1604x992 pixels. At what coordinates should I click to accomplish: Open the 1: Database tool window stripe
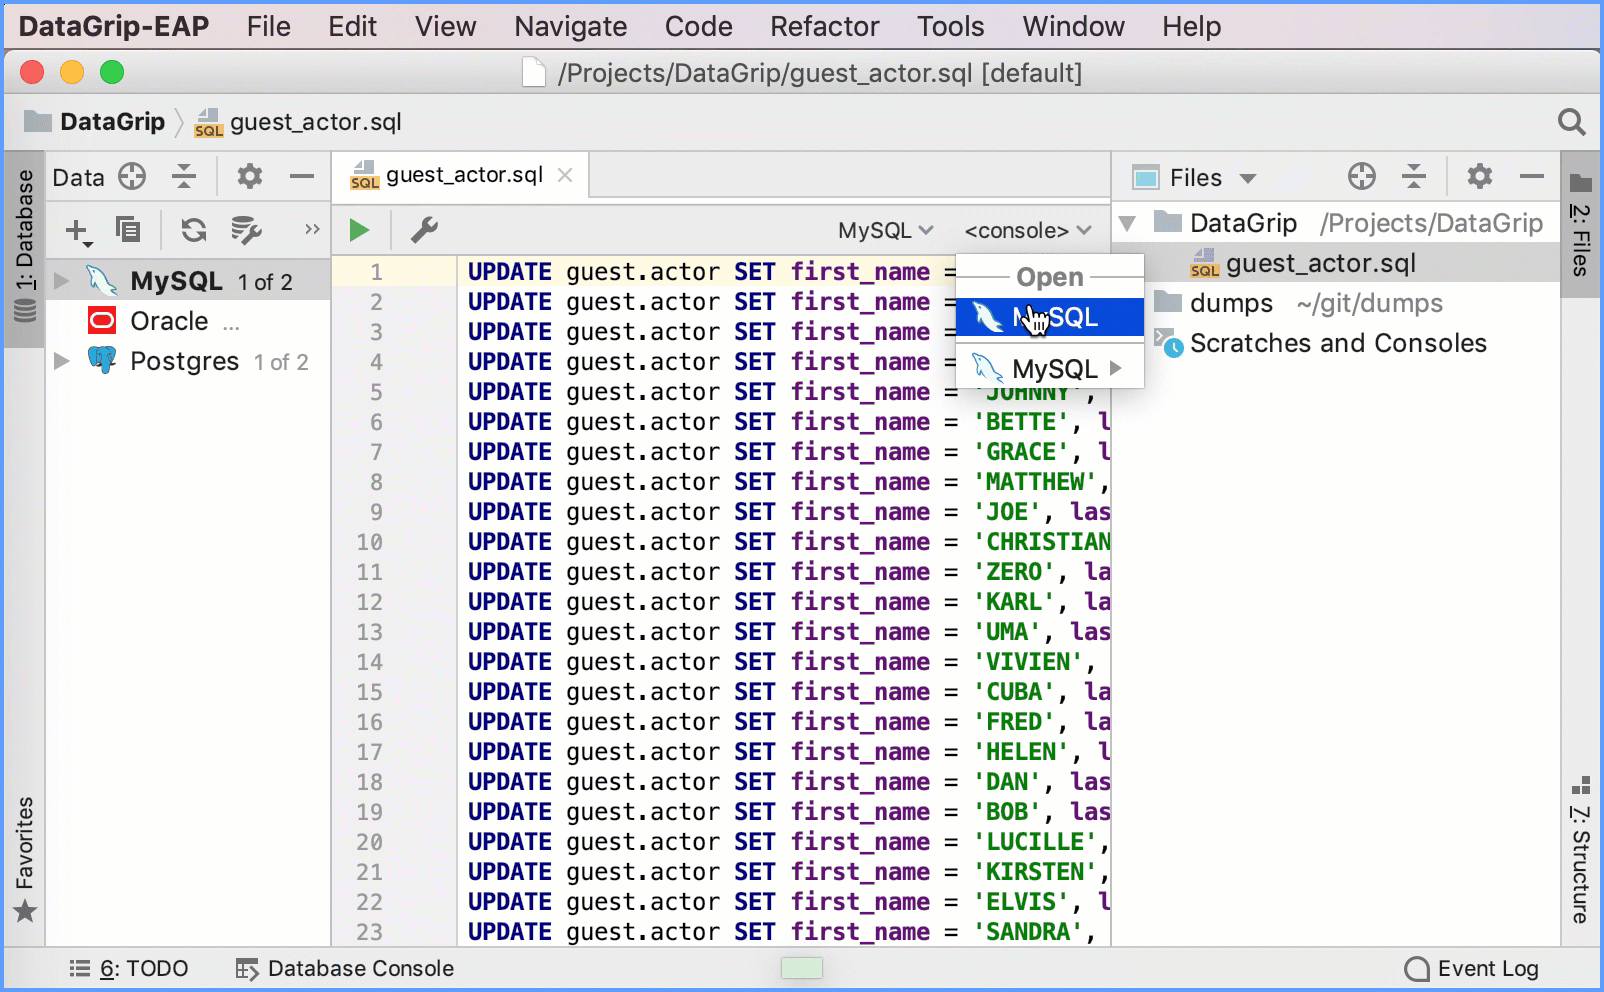[24, 247]
